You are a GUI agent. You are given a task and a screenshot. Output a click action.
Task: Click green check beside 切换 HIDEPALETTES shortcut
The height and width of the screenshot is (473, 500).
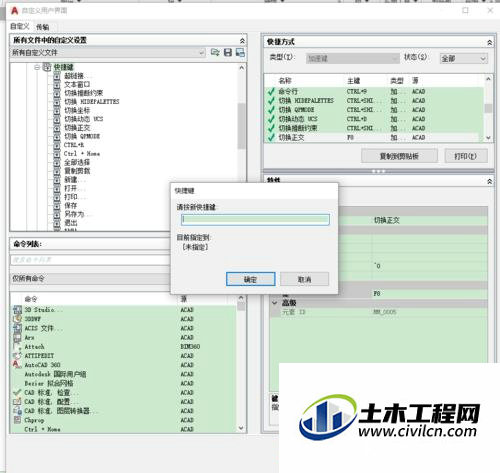[x=271, y=100]
